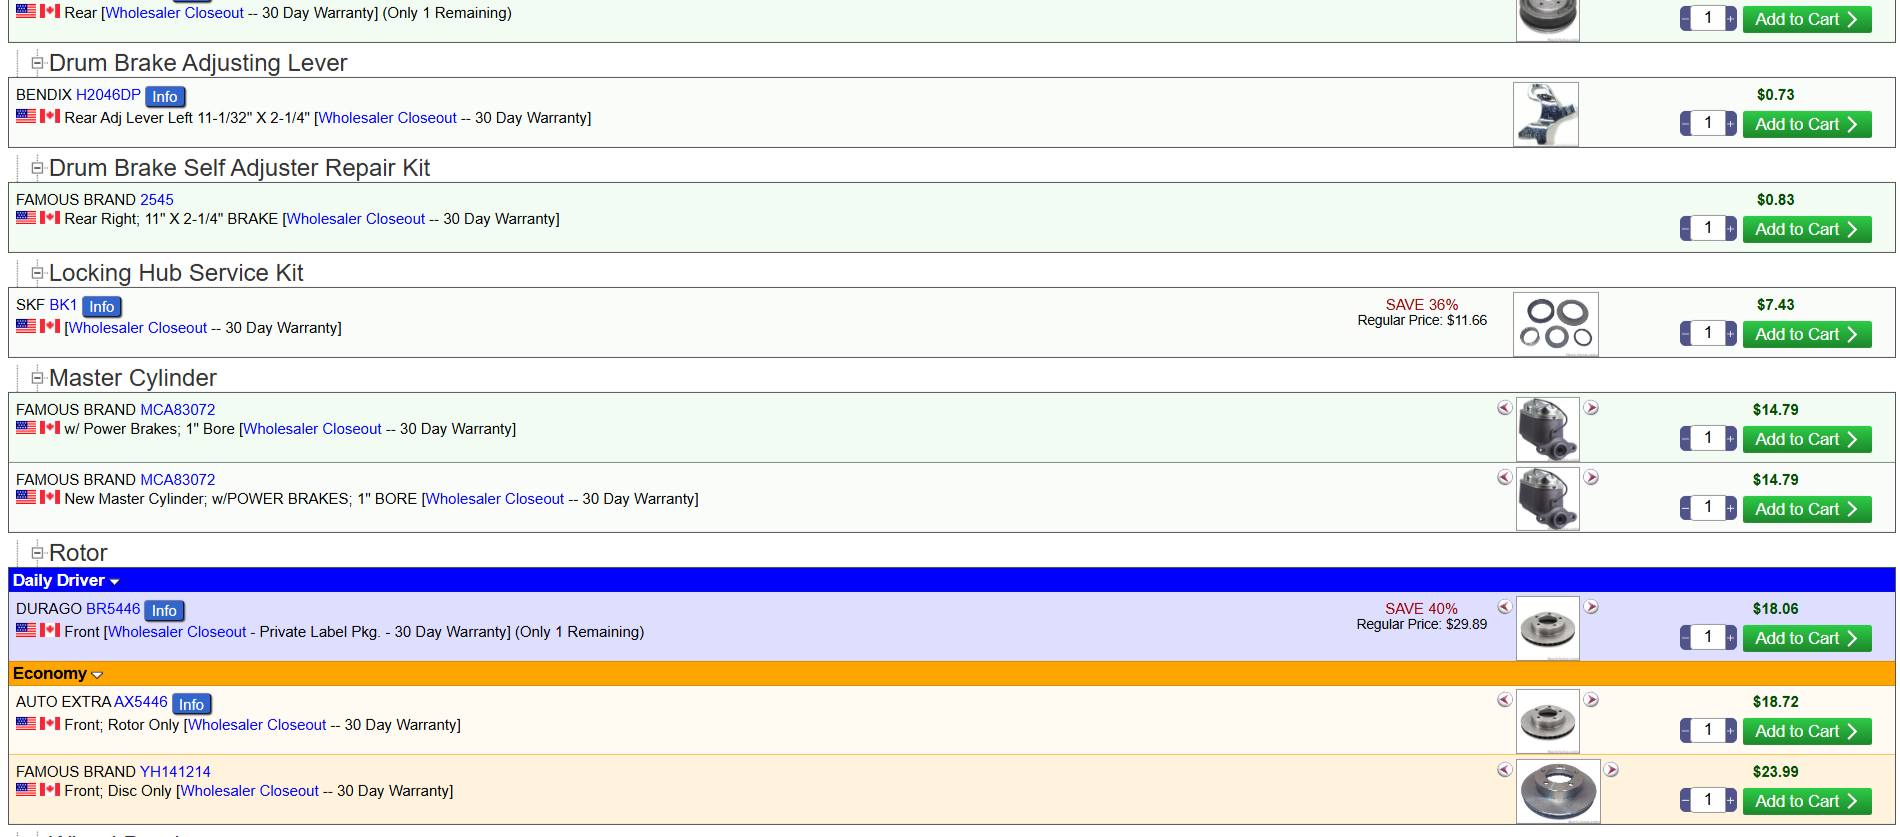Open Info for BENDIX H2046DP
Image resolution: width=1900 pixels, height=837 pixels.
tap(165, 96)
